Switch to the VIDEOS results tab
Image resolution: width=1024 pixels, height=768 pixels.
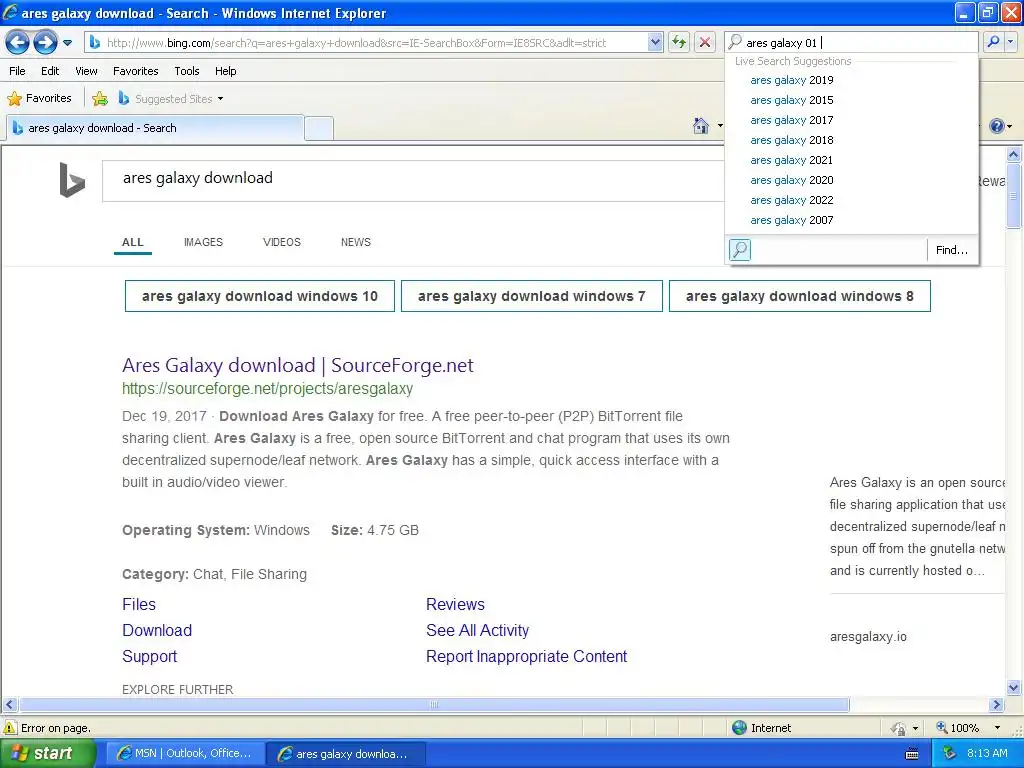pyautogui.click(x=281, y=242)
